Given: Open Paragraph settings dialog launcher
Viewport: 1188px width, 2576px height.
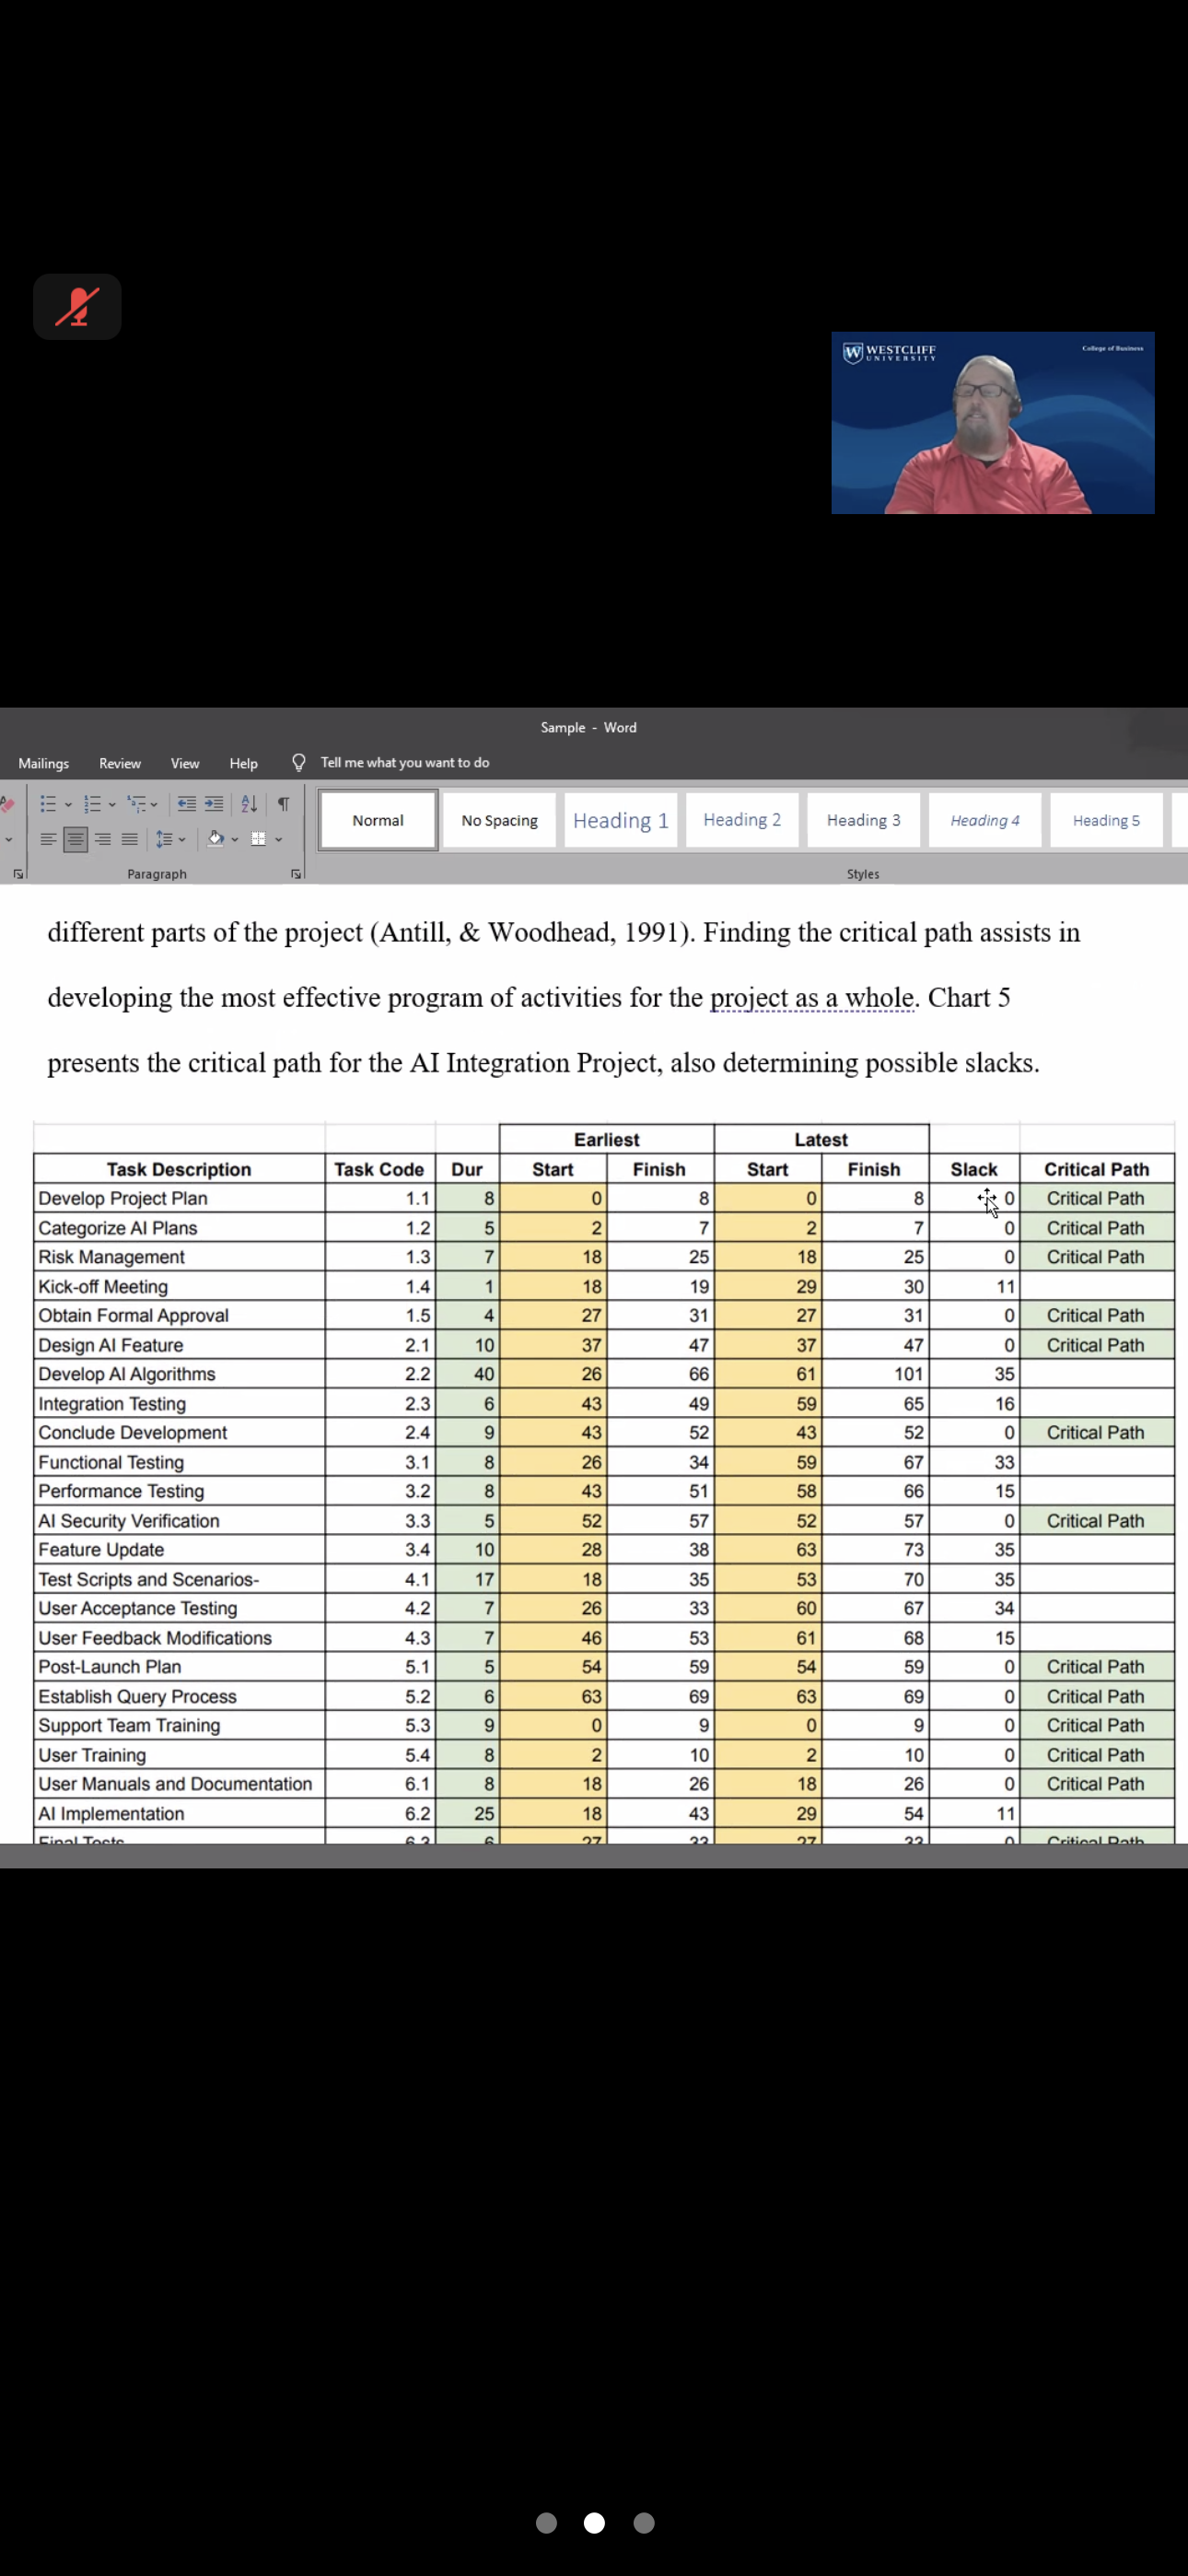Looking at the screenshot, I should [296, 874].
